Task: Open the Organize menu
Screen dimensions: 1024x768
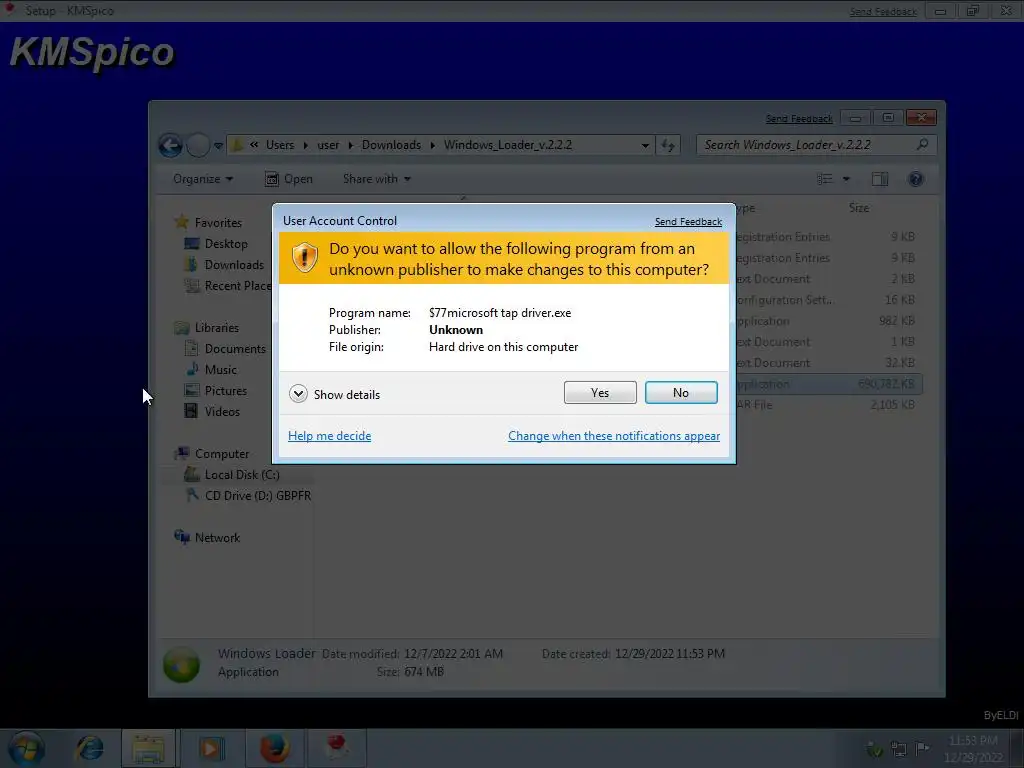Action: [x=202, y=179]
